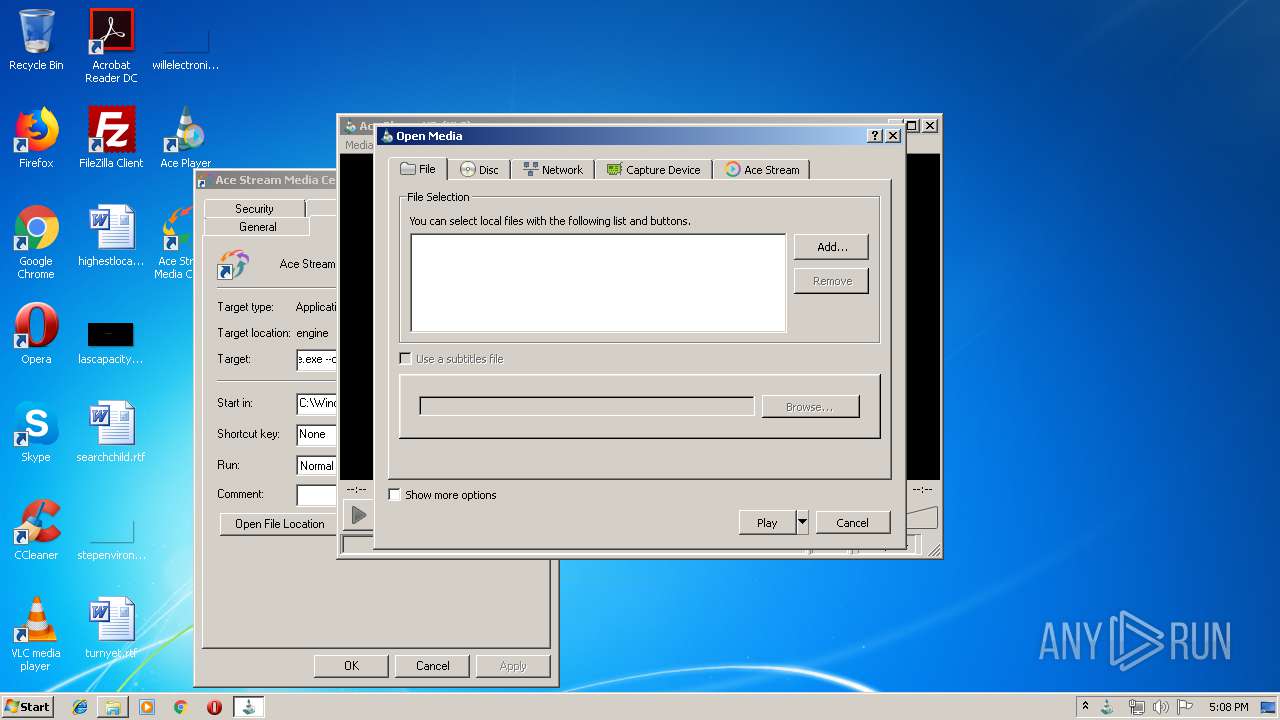Launch Internet Explorer from the taskbar
The height and width of the screenshot is (720, 1280).
pyautogui.click(x=80, y=707)
